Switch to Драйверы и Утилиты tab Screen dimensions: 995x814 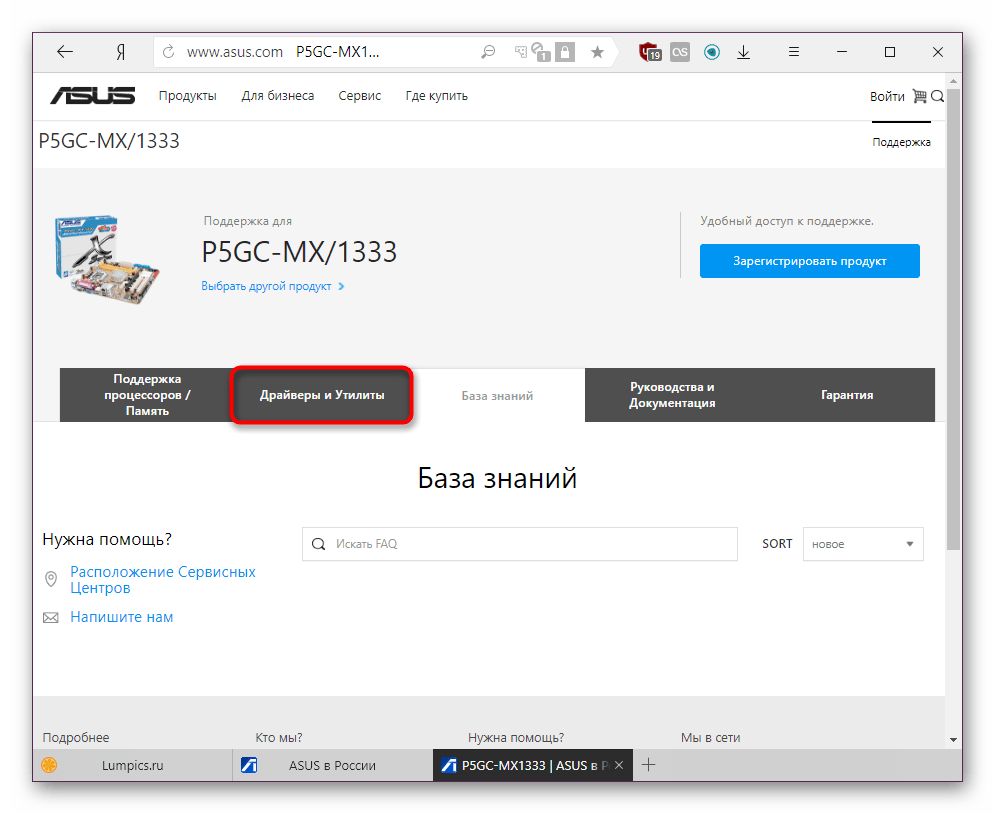click(x=322, y=395)
